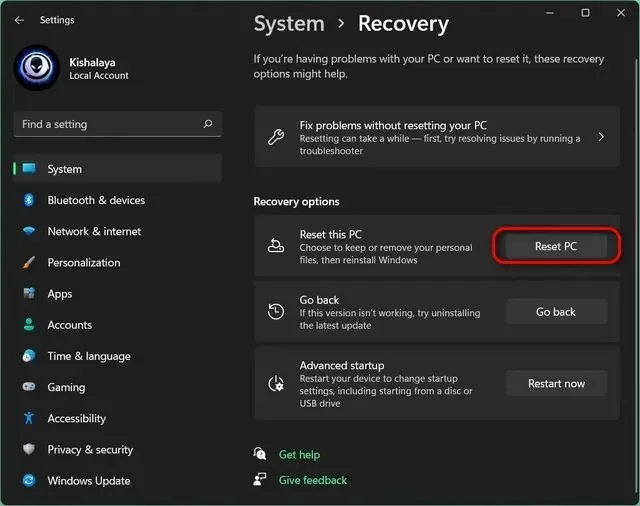This screenshot has width=640, height=506.
Task: Click the Get help headset icon
Action: 260,454
